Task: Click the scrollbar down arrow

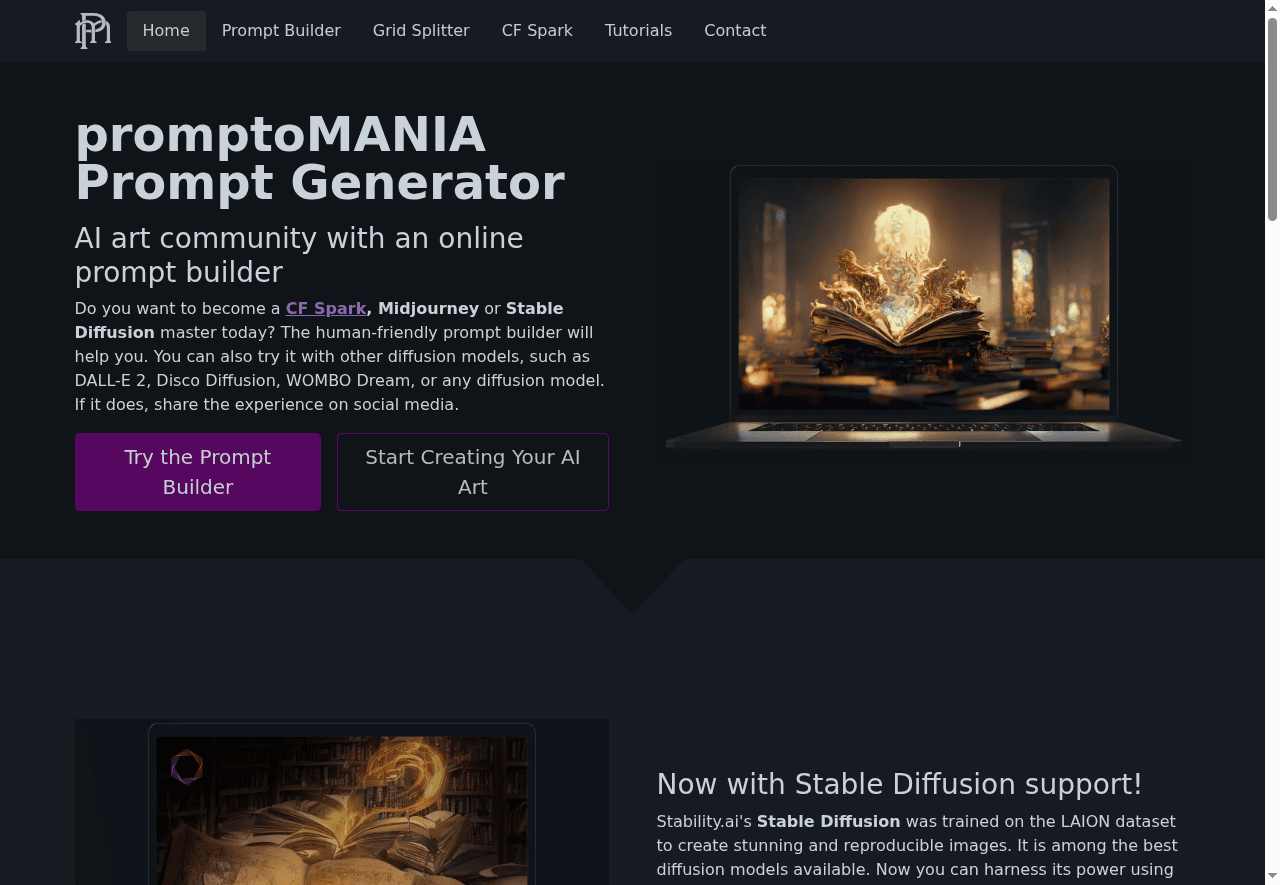Action: tap(1272, 877)
